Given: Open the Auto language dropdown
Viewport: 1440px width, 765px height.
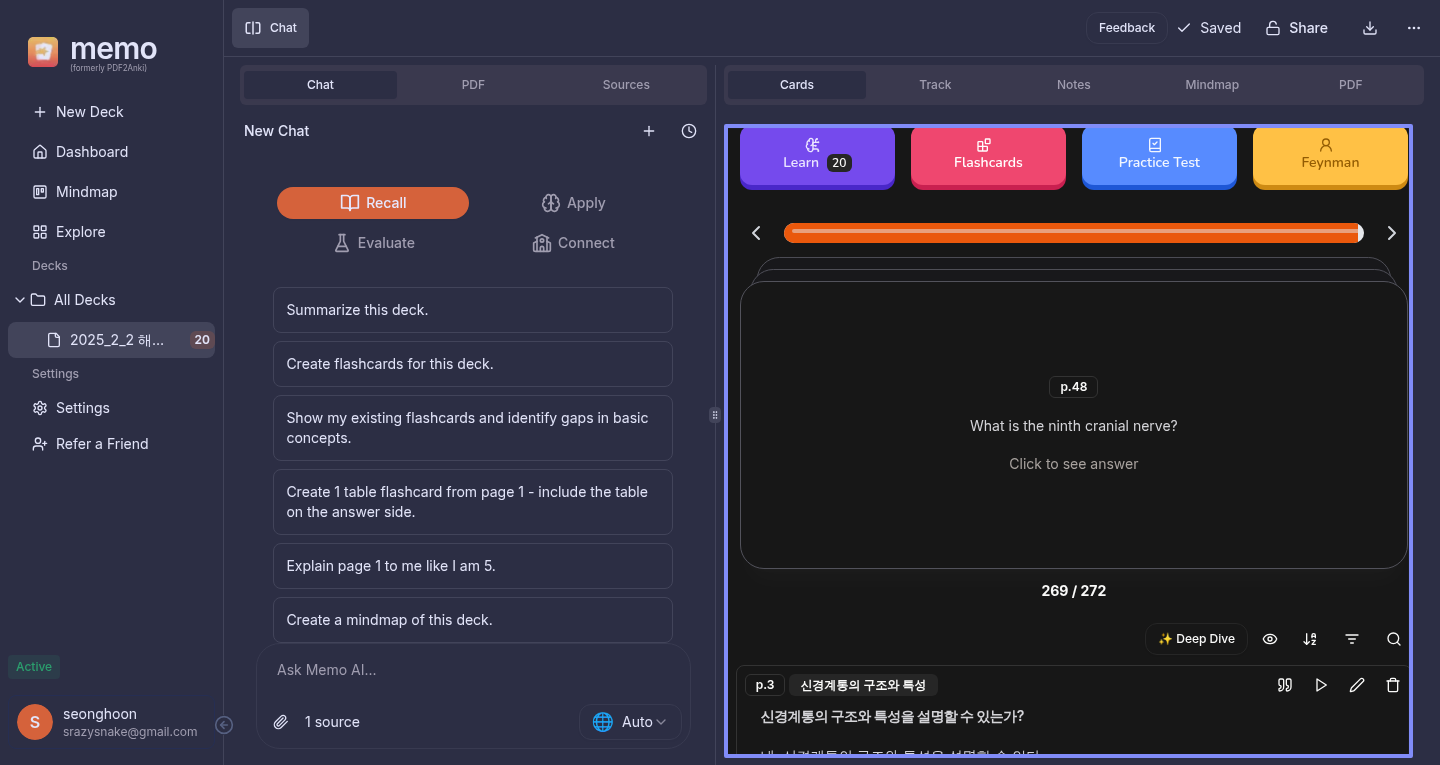Looking at the screenshot, I should click(630, 722).
